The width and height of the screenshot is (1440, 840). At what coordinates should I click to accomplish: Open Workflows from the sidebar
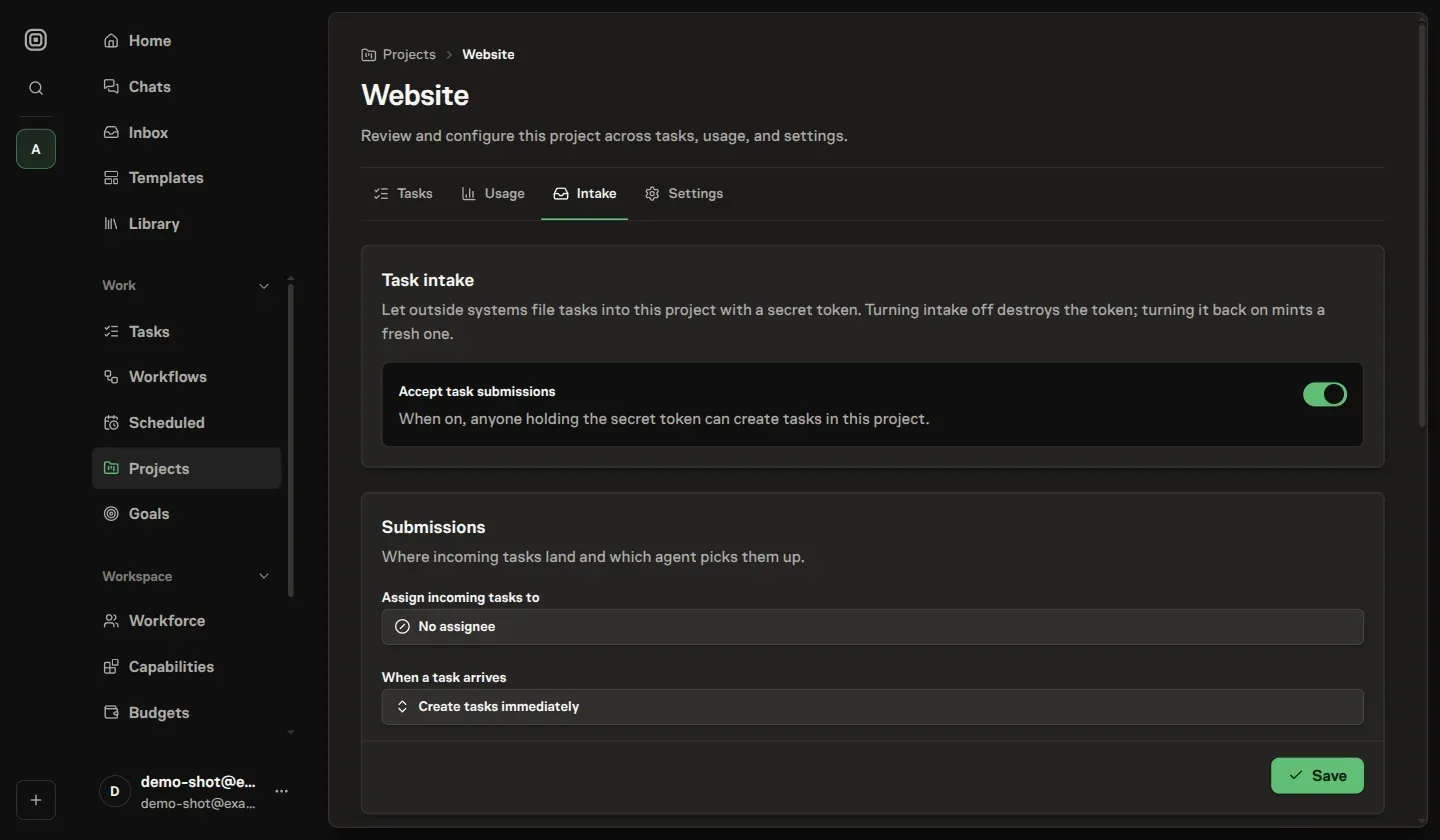(x=187, y=377)
